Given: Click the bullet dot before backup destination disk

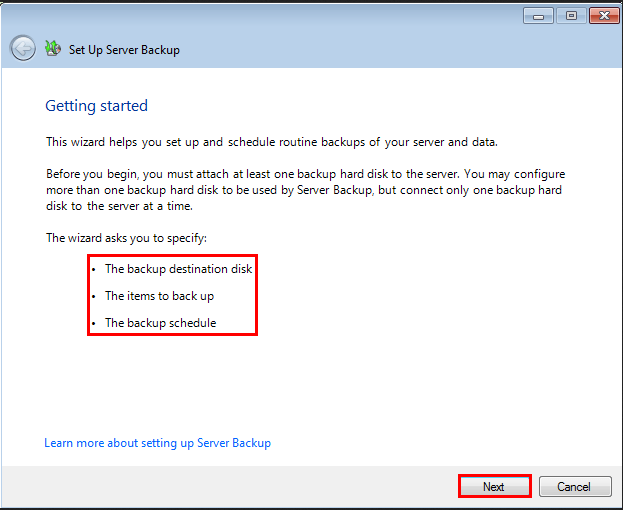Looking at the screenshot, I should pyautogui.click(x=94, y=270).
